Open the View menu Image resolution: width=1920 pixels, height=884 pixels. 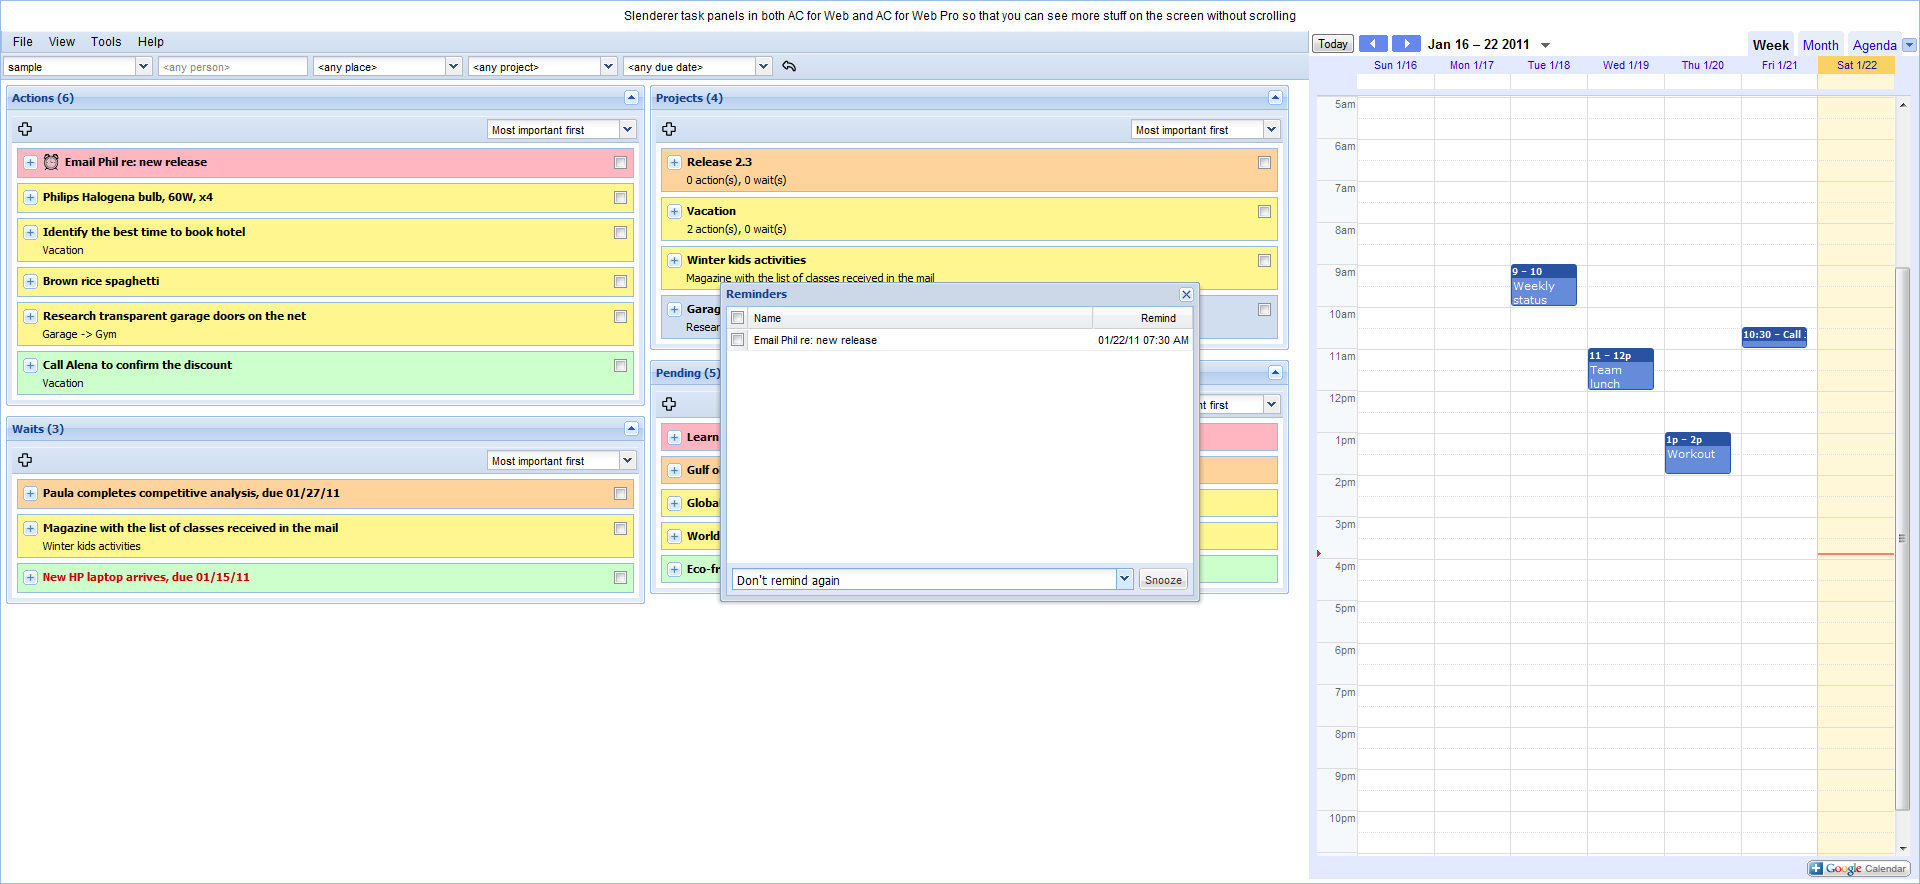pyautogui.click(x=62, y=42)
